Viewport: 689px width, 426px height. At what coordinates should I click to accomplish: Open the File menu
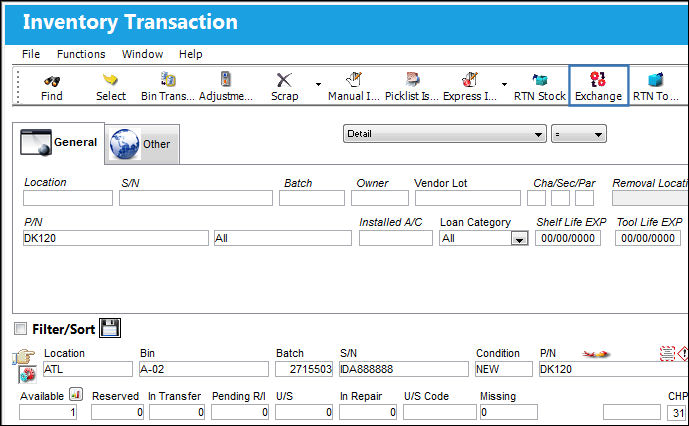tap(31, 54)
